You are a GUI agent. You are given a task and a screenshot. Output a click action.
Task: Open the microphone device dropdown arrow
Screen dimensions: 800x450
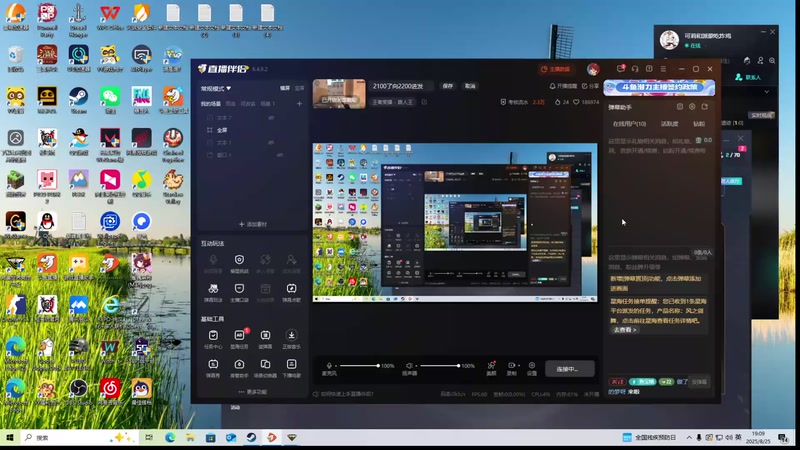(x=336, y=366)
